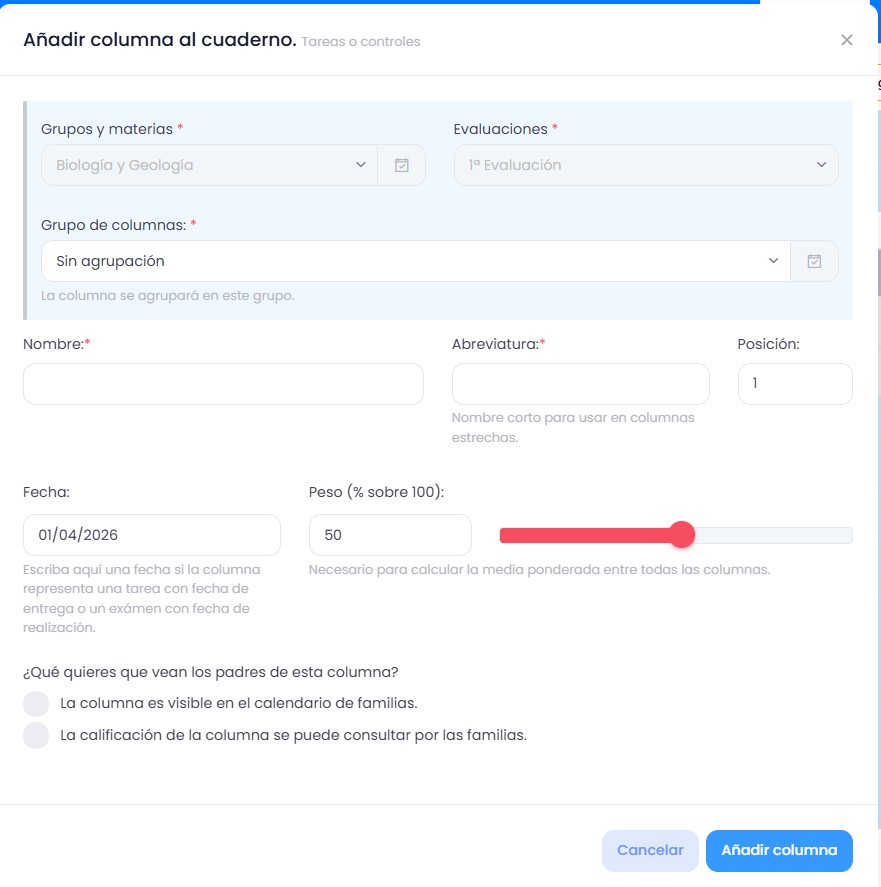Click the red weight slider handle
The height and width of the screenshot is (887, 881).
(x=681, y=535)
